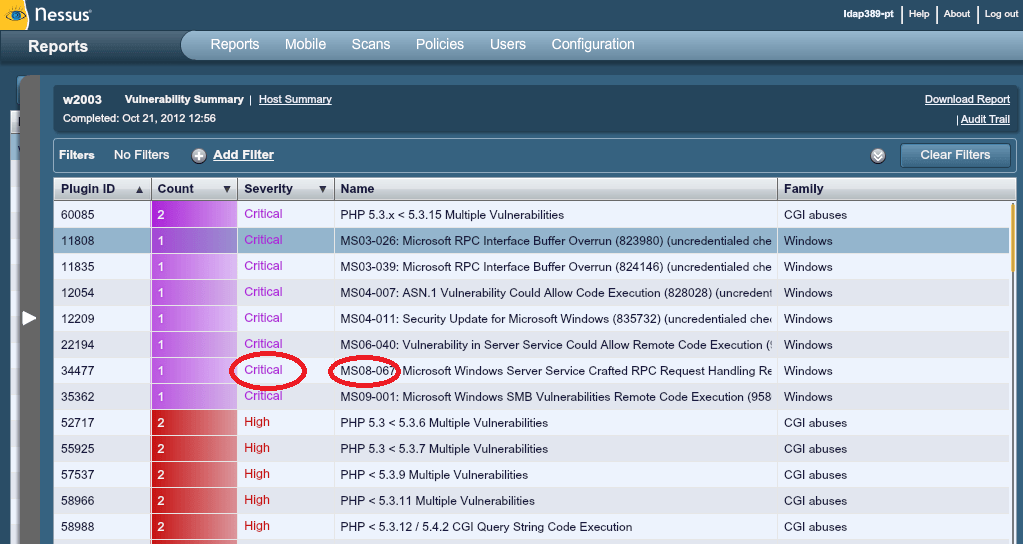
Task: Select plugin ID 58988 cell
Action: coord(102,527)
